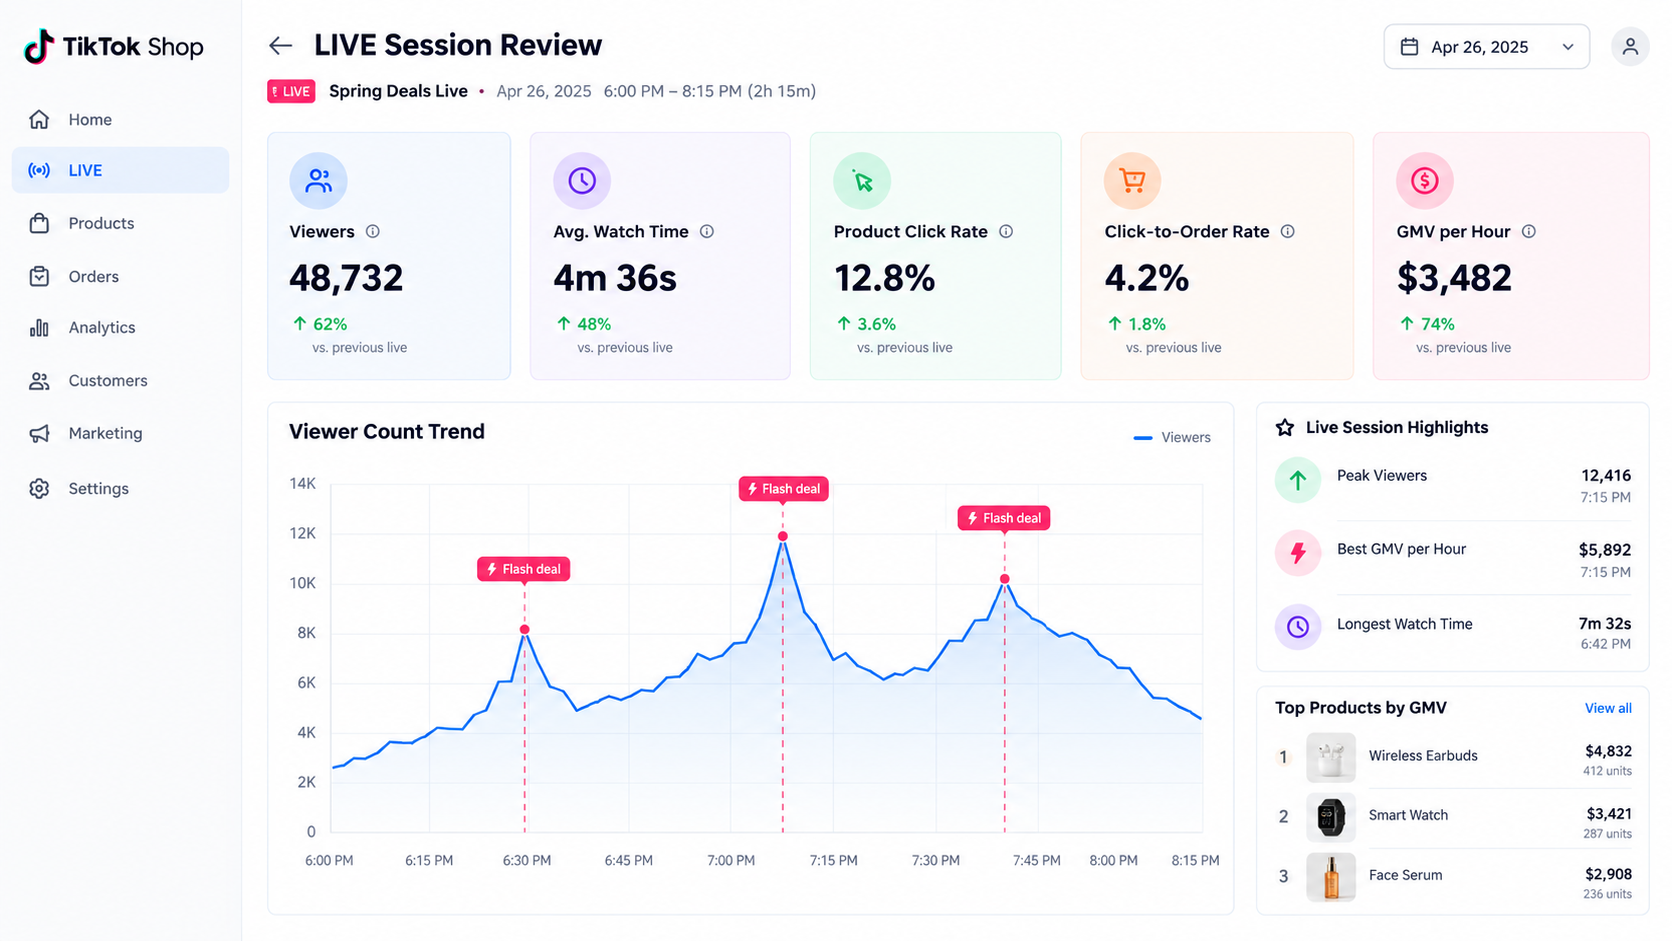Click the Best GMV per Hour value $5,892

(x=1605, y=549)
